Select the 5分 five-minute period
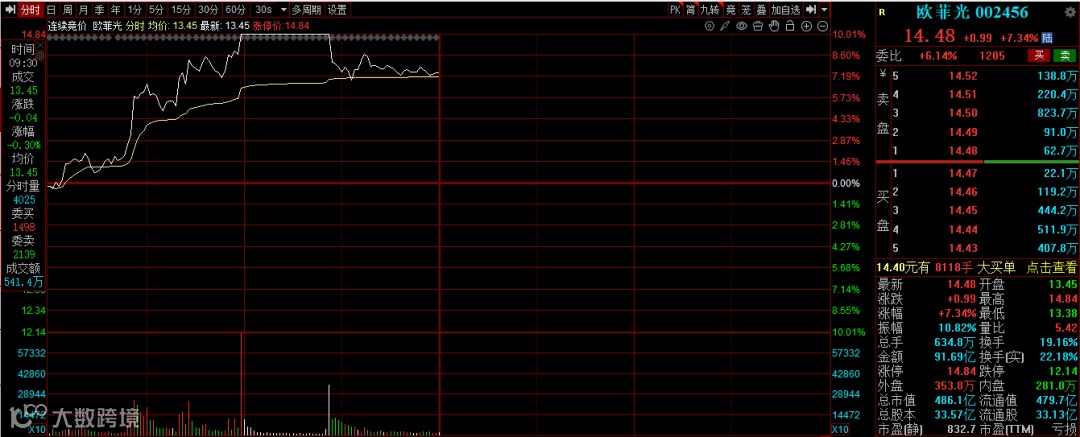Image resolution: width=1080 pixels, height=437 pixels. [x=156, y=10]
